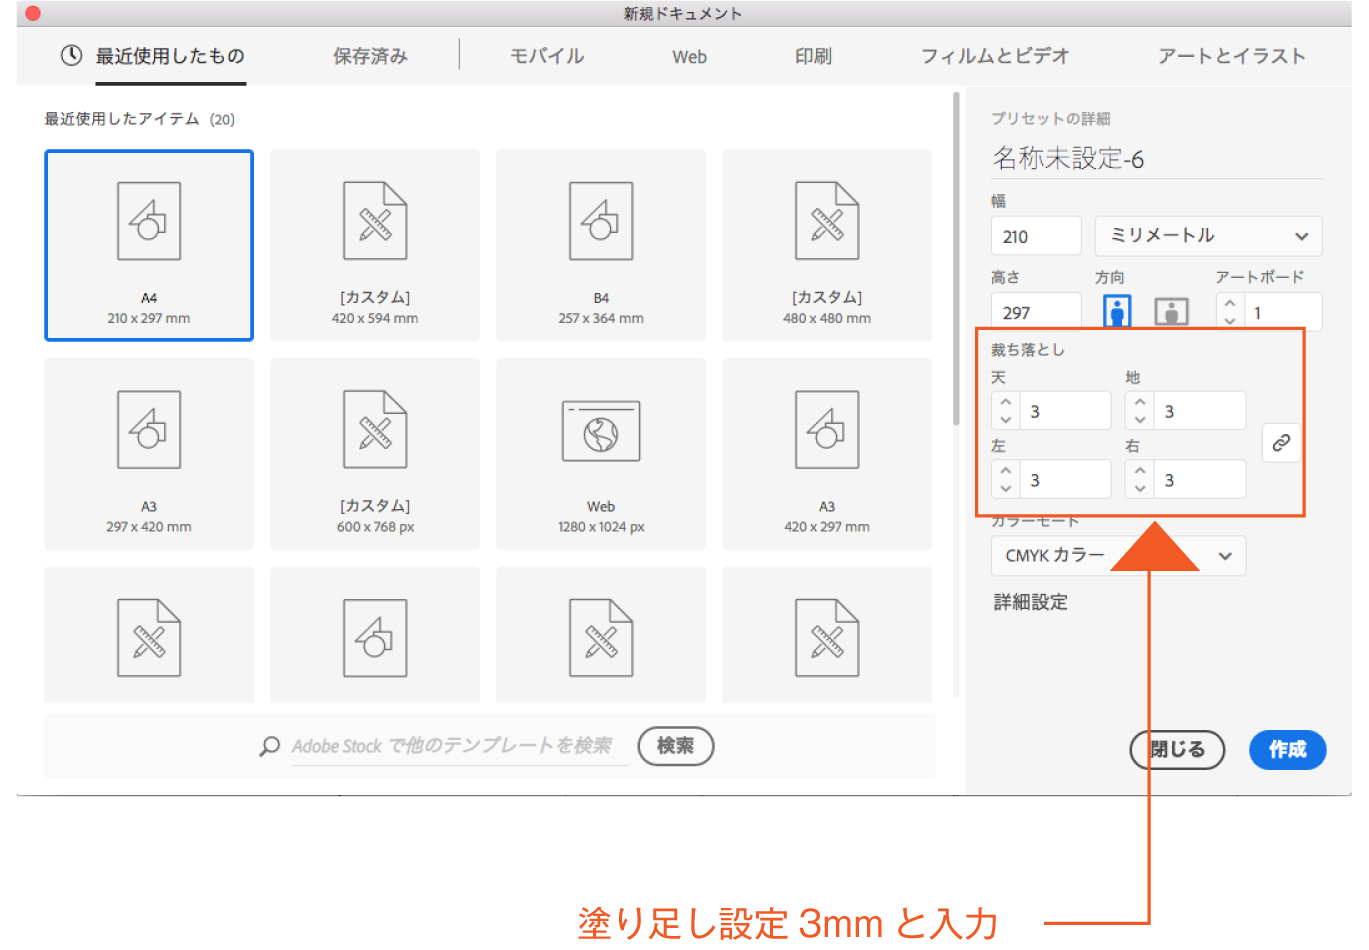This screenshot has width=1369, height=950.
Task: Click the 地 bottom bleed stepper
Action: pyautogui.click(x=1140, y=411)
